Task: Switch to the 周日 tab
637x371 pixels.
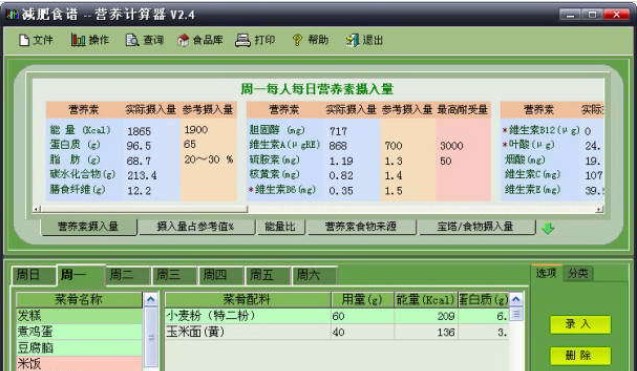Action: click(33, 276)
